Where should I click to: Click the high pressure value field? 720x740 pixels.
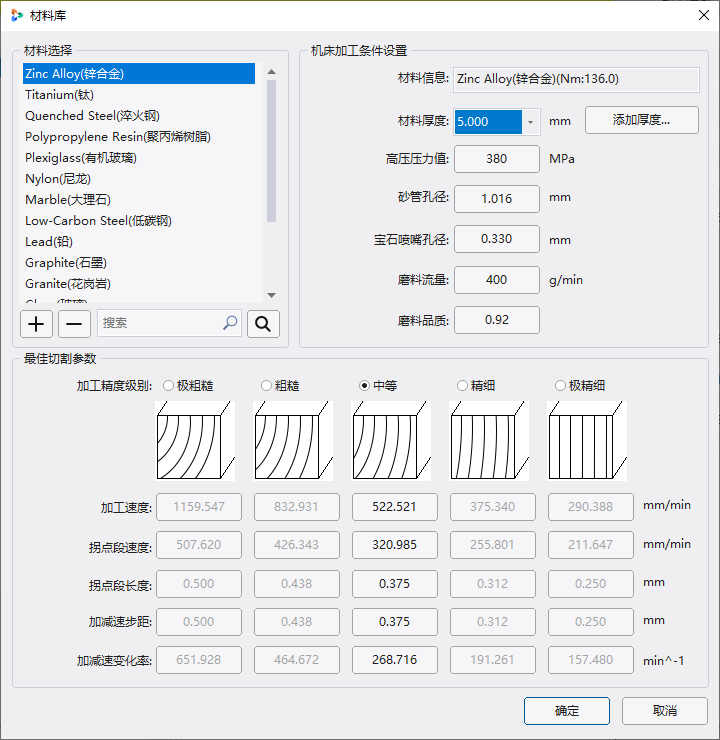(x=496, y=158)
